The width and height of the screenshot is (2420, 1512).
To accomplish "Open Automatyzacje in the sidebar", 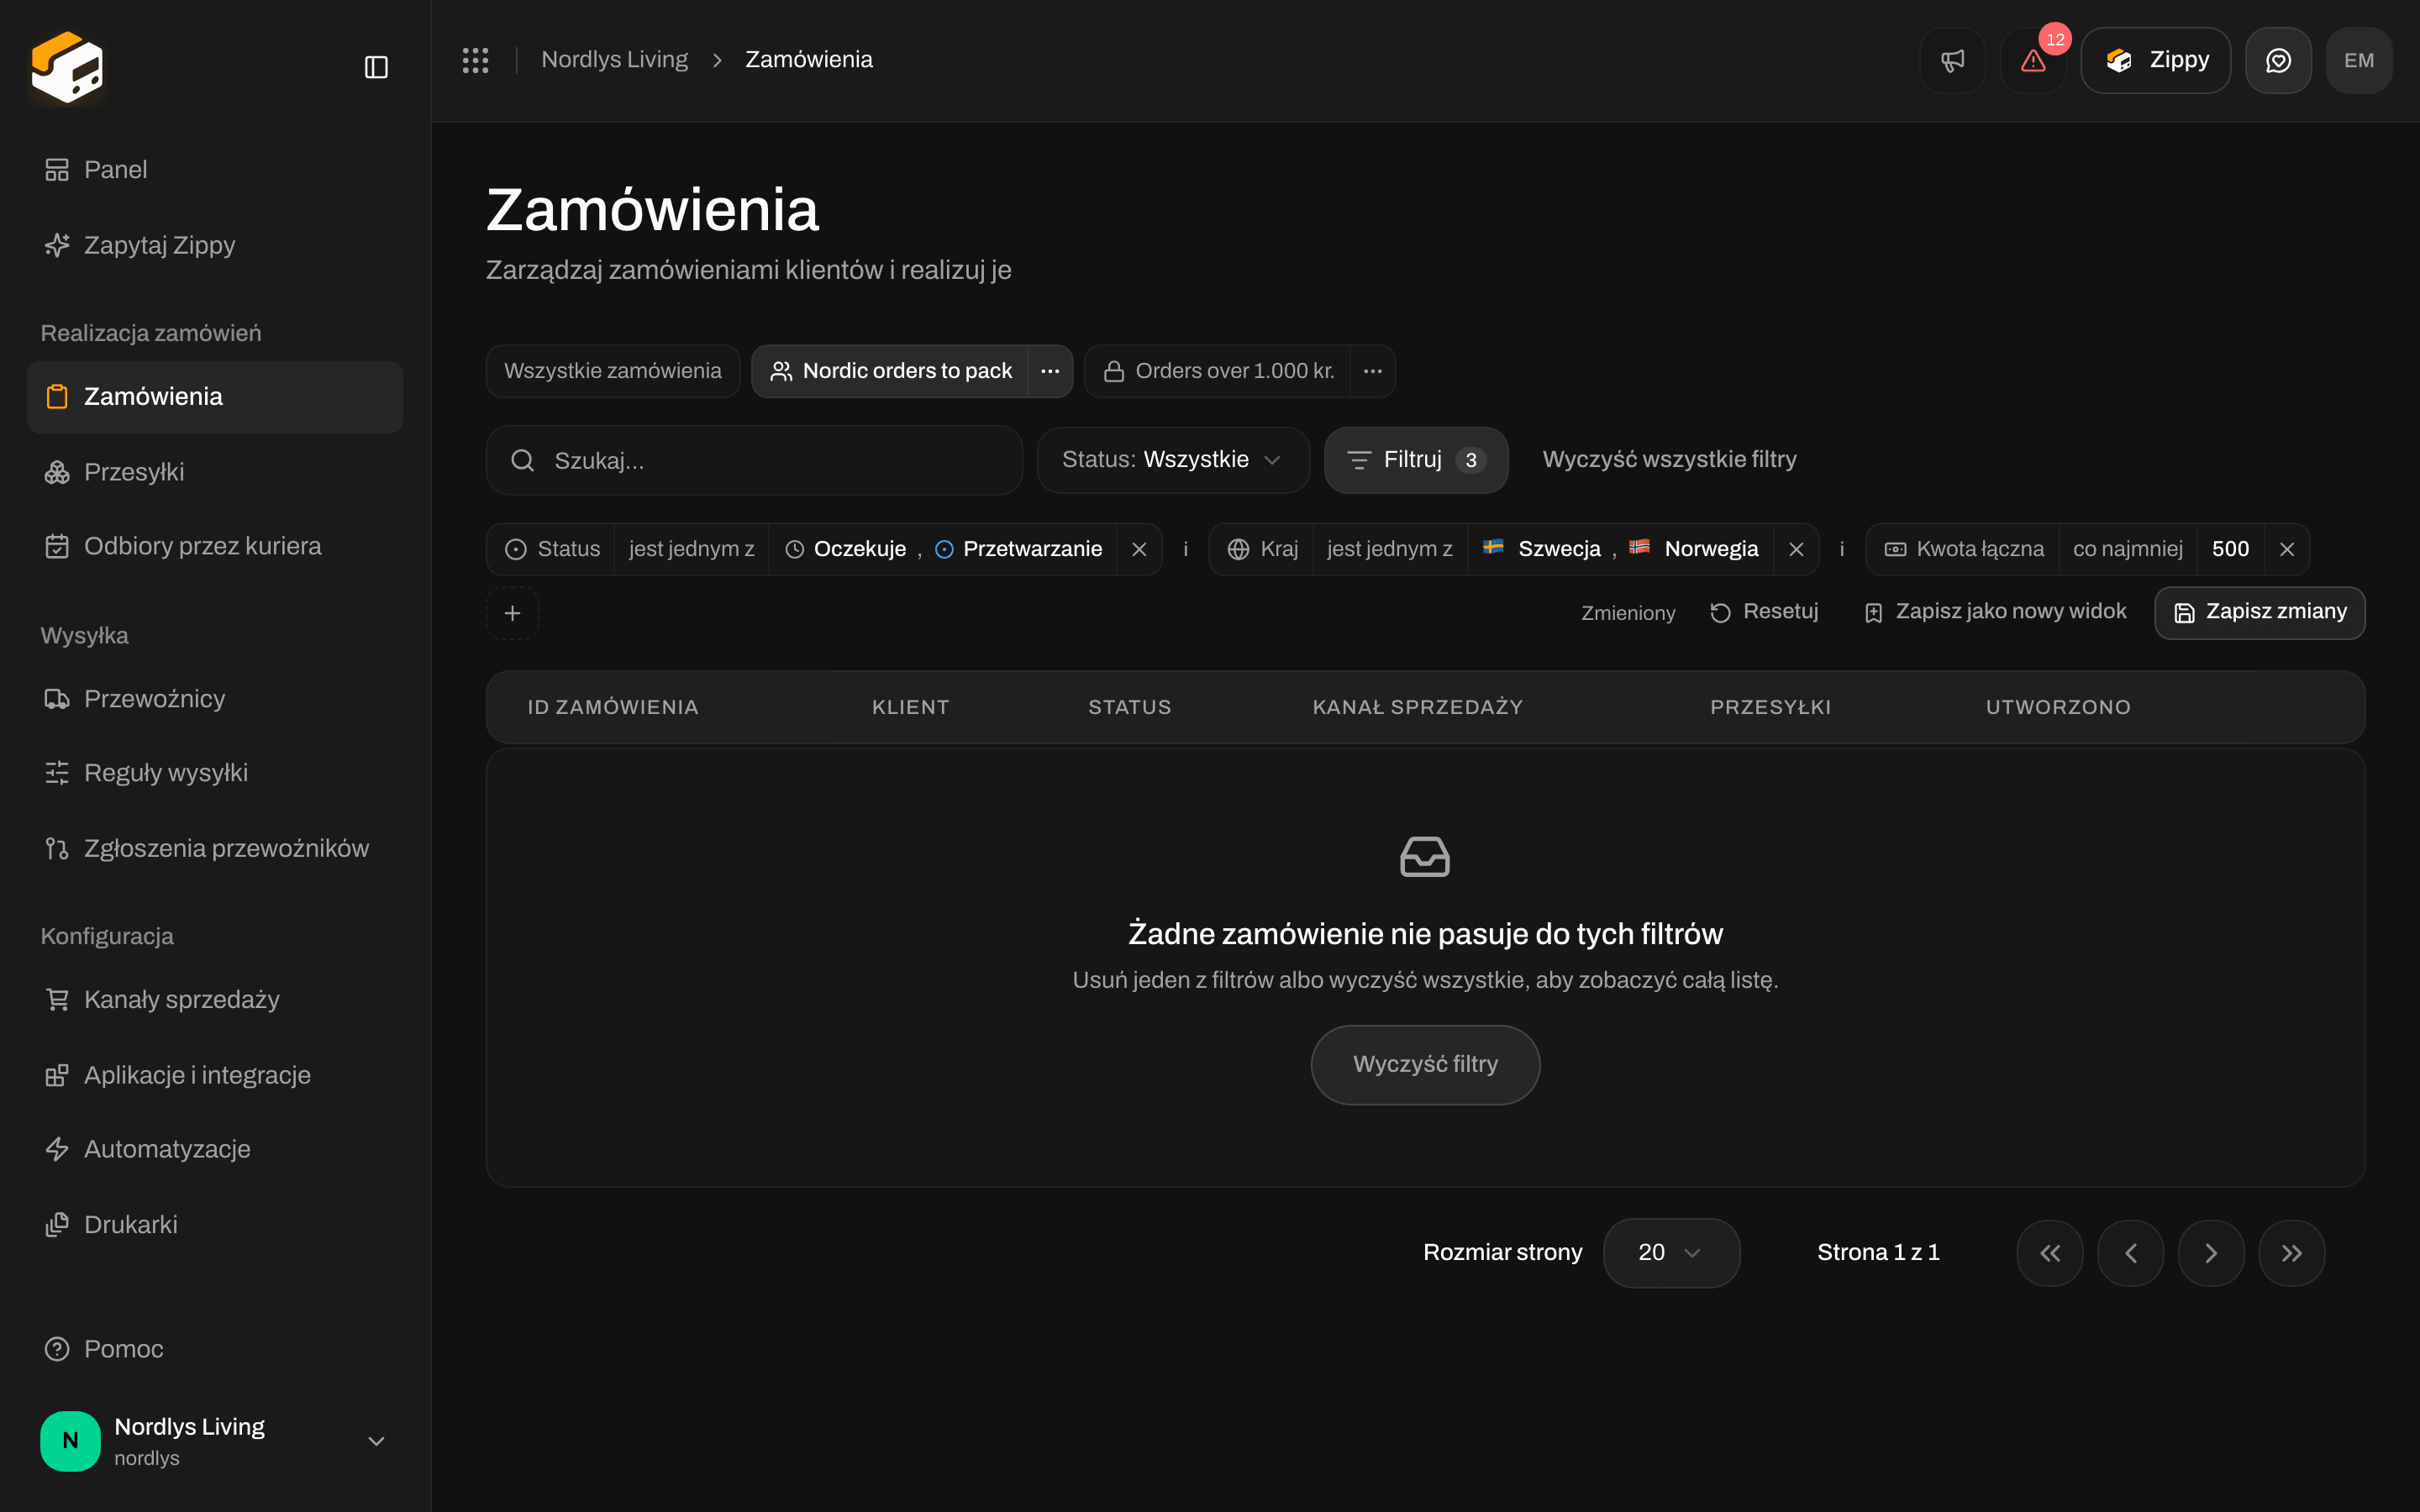I will pyautogui.click(x=214, y=1149).
